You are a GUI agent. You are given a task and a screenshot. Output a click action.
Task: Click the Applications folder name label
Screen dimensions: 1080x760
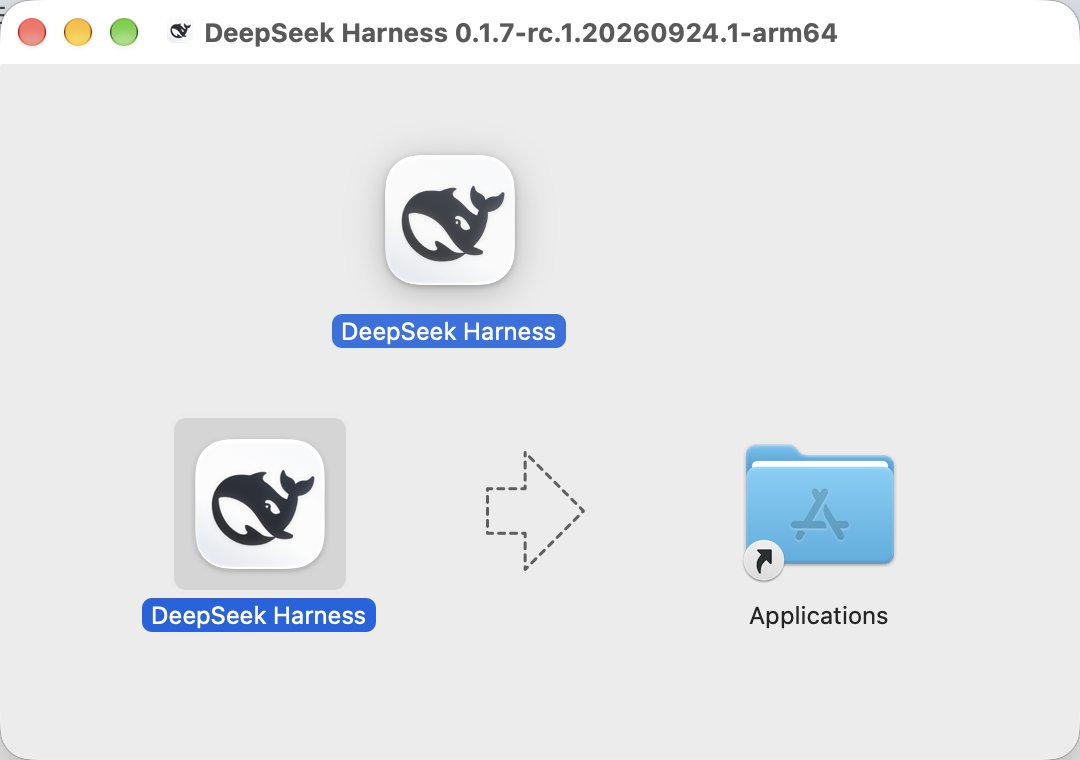[x=818, y=615]
